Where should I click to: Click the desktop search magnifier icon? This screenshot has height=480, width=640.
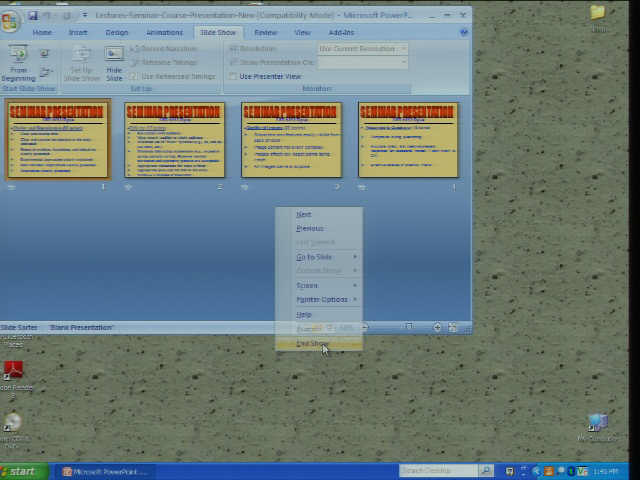tap(486, 471)
